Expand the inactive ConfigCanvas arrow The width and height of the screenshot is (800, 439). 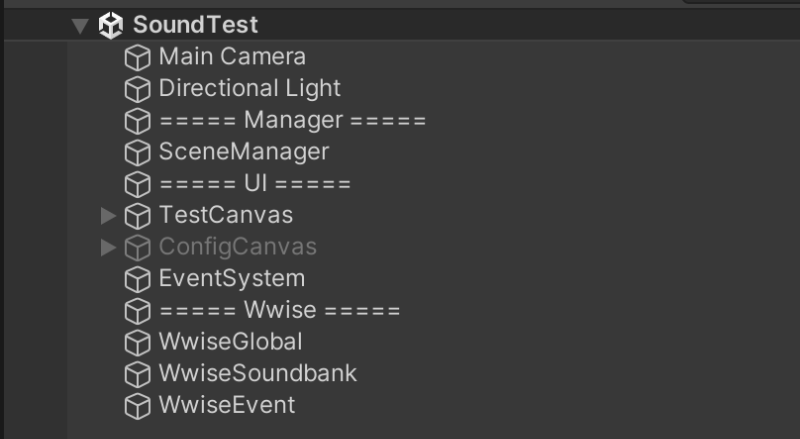coord(109,247)
